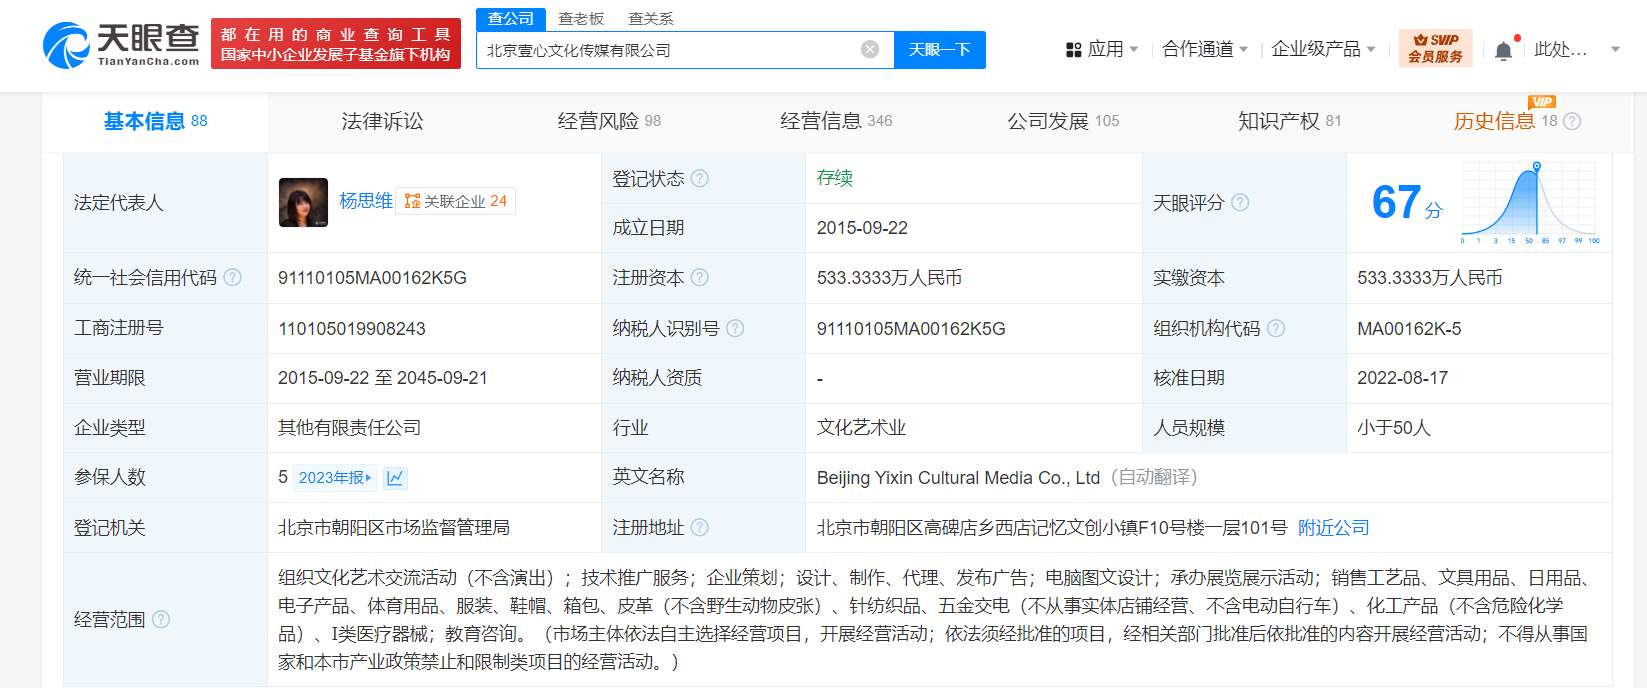Viewport: 1647px width, 688px height.
Task: Open legal representative 杨思维 link
Action: click(365, 201)
